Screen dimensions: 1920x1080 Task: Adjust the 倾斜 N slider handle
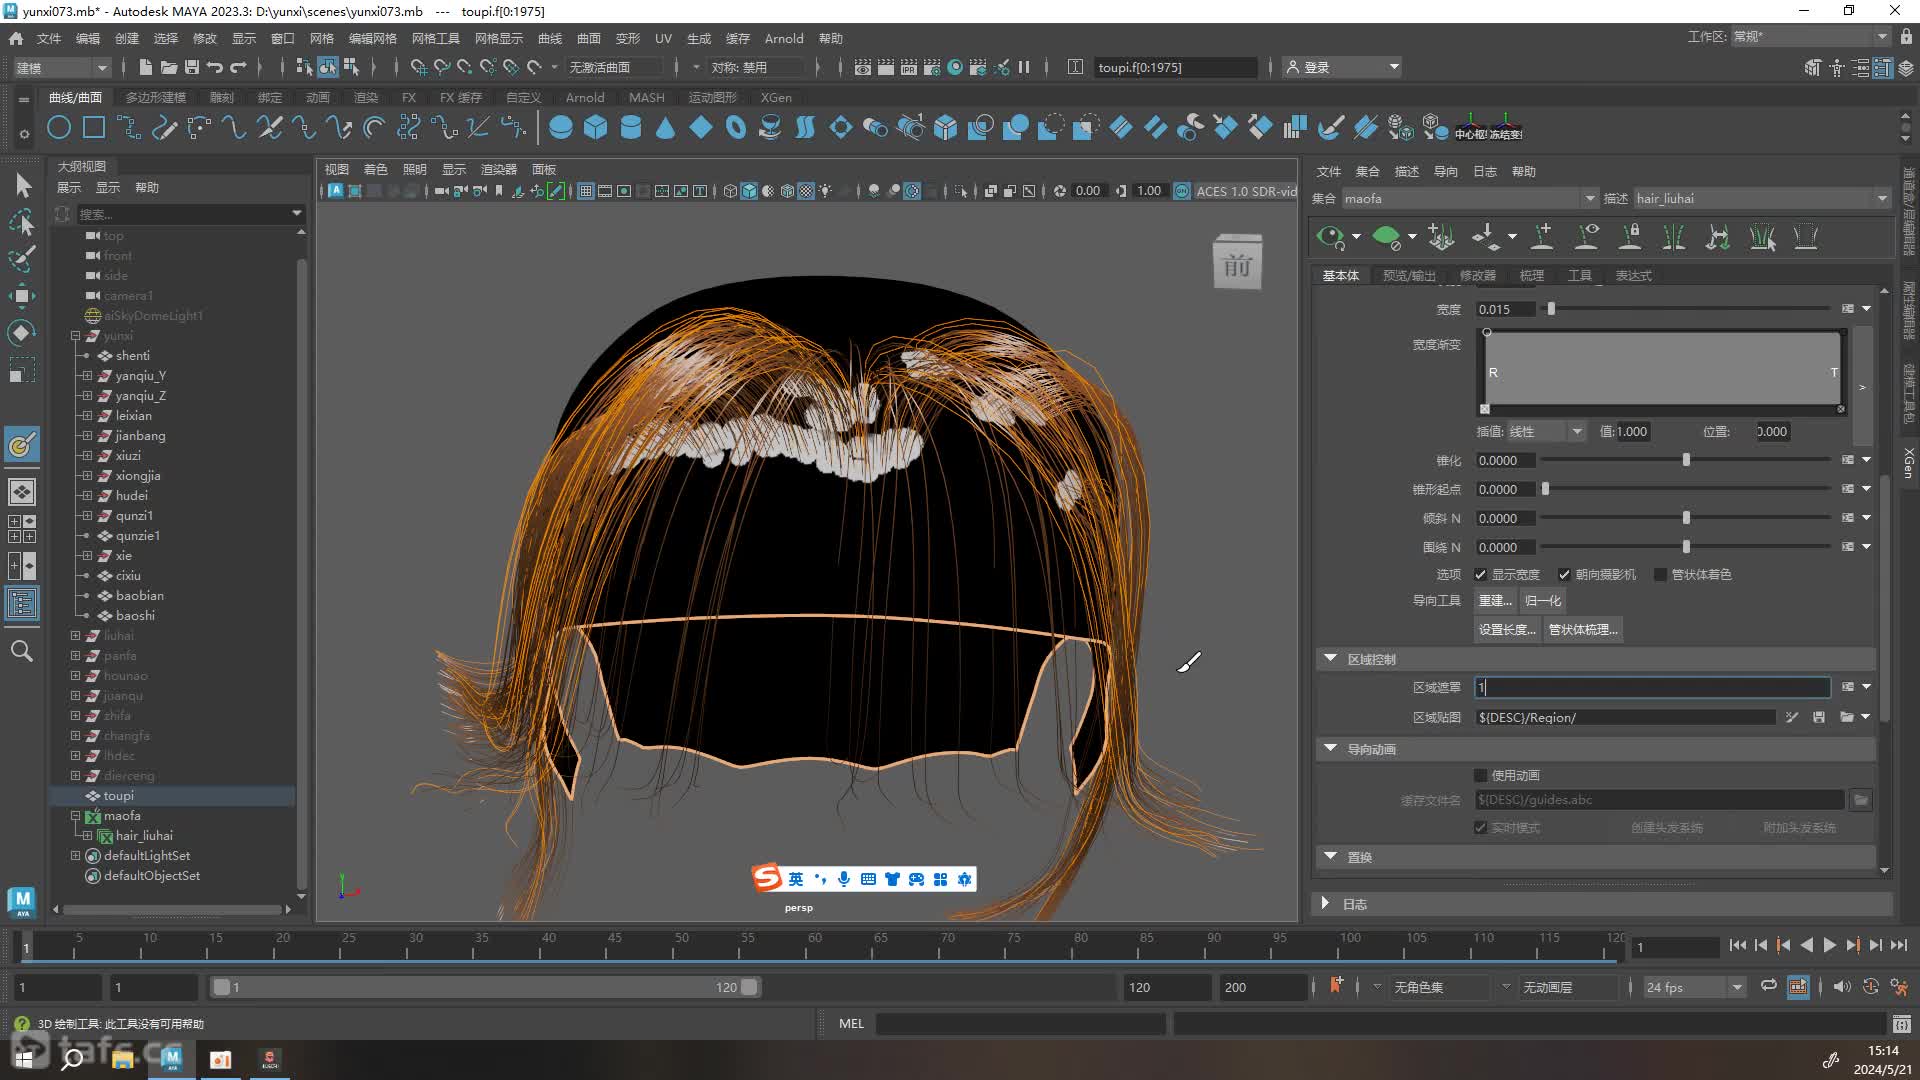(1686, 518)
